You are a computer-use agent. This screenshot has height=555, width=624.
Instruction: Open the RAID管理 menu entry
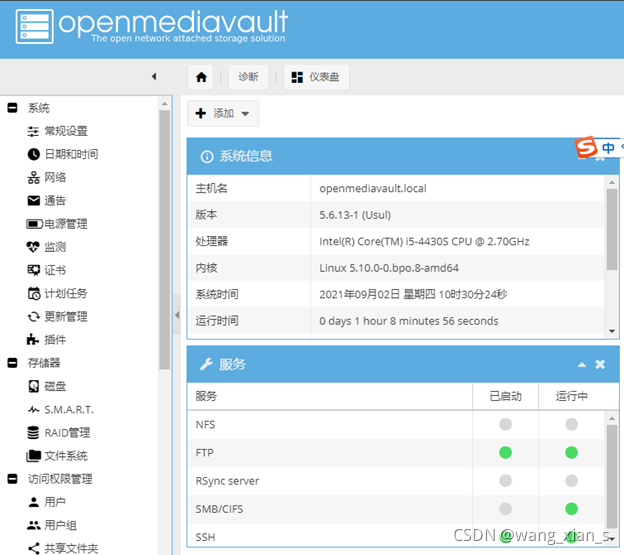[x=67, y=432]
